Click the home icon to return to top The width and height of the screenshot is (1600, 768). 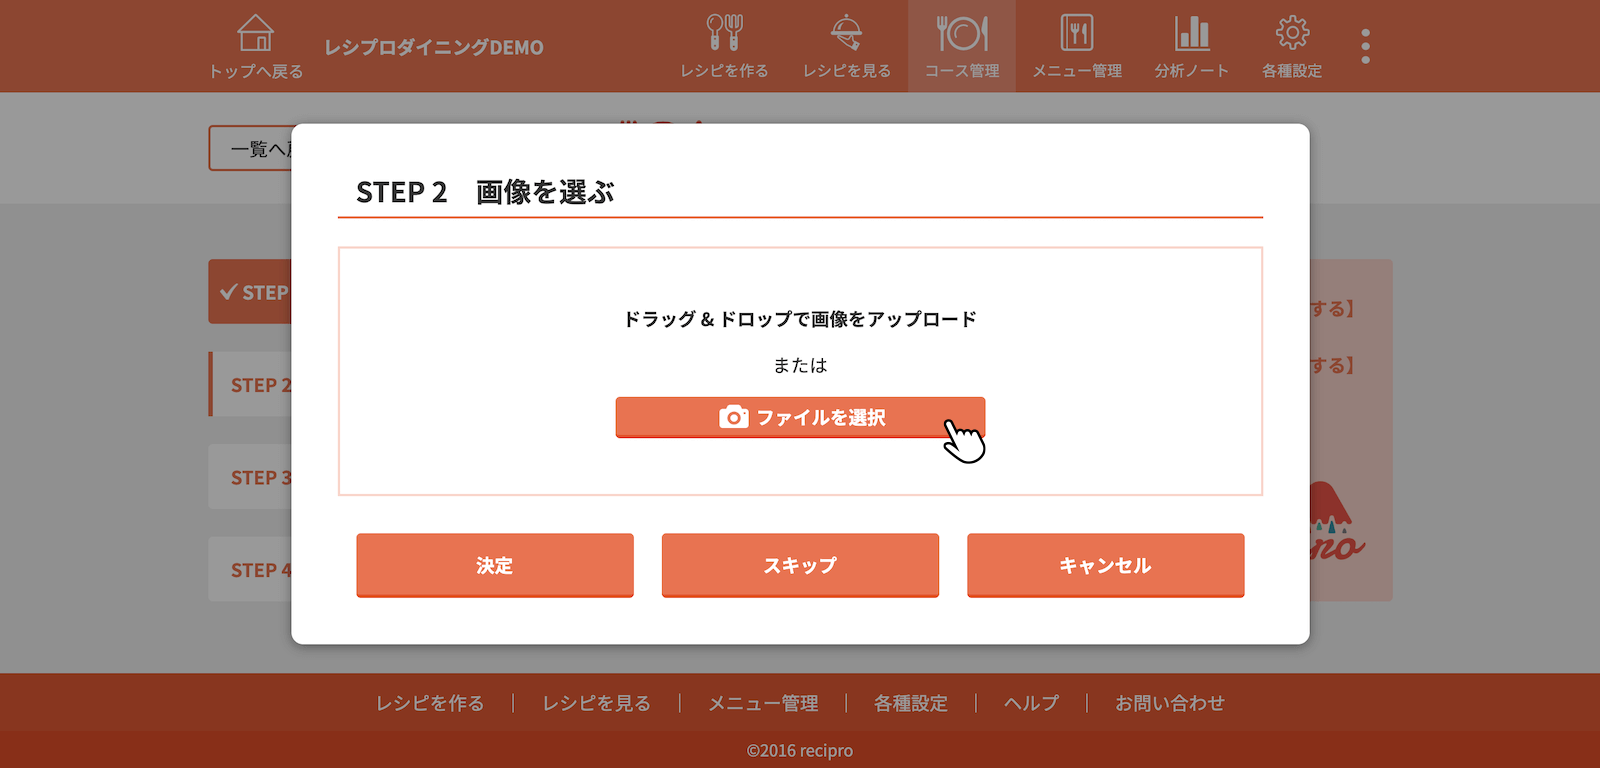(255, 34)
